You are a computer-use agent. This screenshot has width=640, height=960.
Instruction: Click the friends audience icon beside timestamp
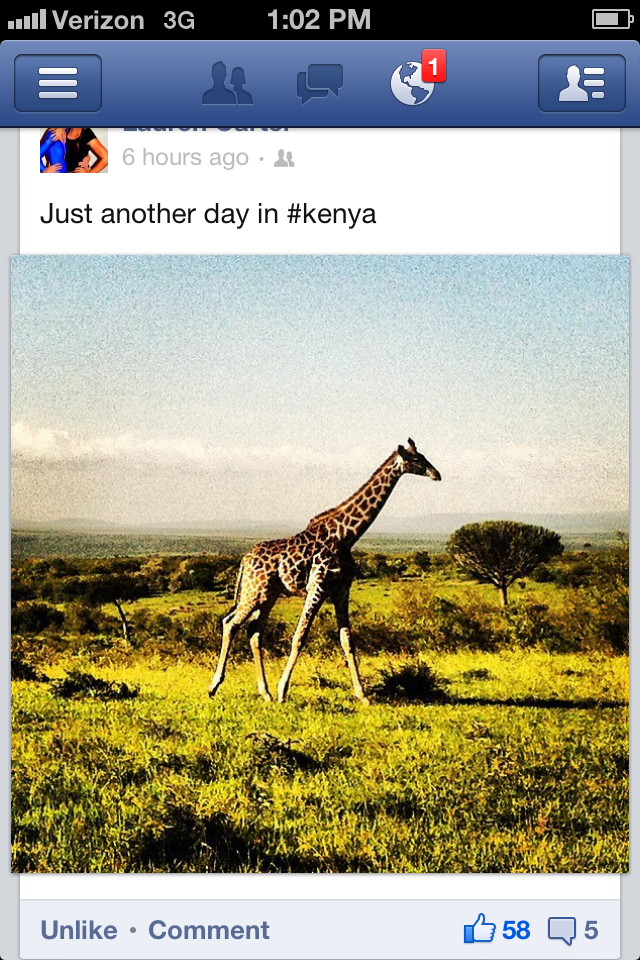[x=284, y=158]
